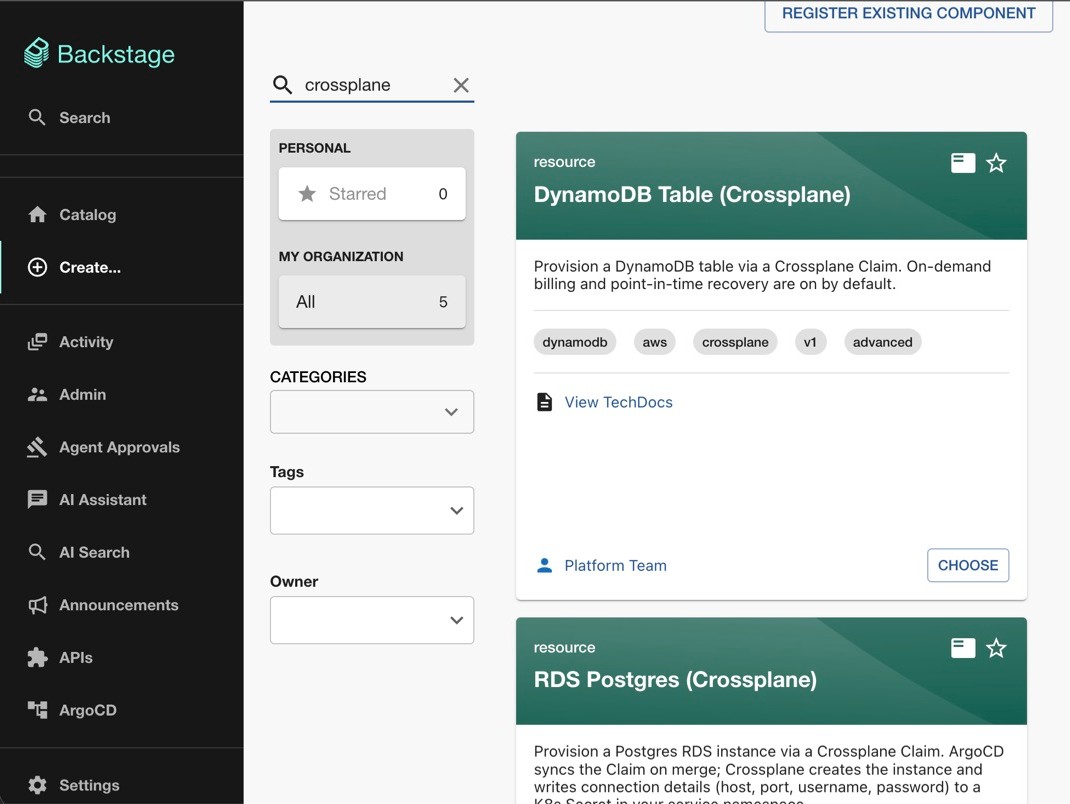Click the dynamodb tag chip
The image size is (1070, 804).
[x=575, y=342]
